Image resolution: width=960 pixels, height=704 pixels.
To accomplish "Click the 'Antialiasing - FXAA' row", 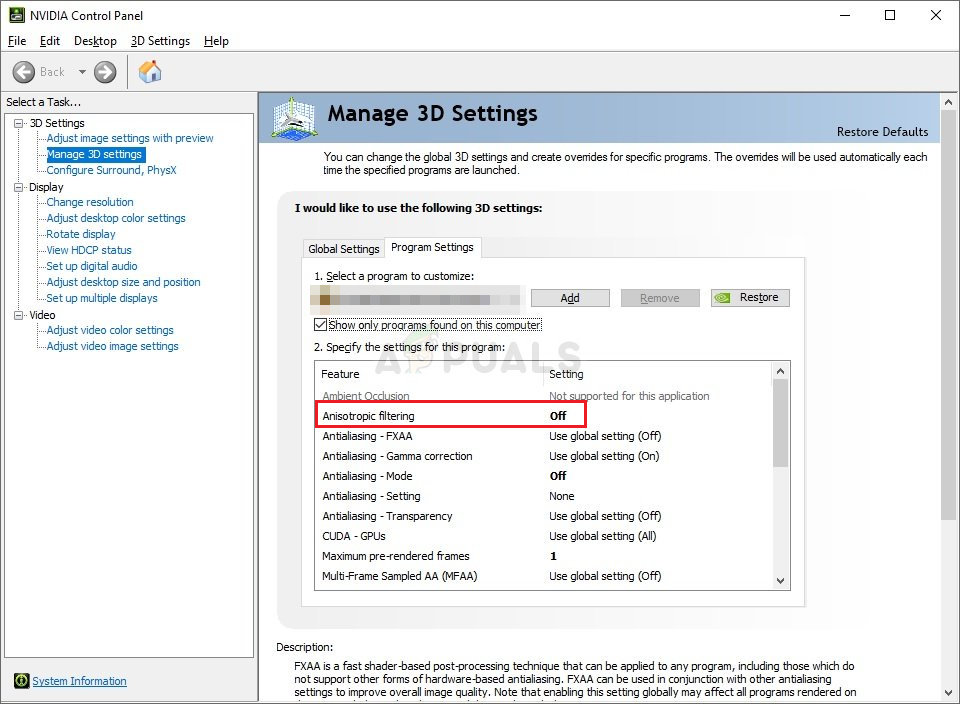I will pyautogui.click(x=544, y=436).
